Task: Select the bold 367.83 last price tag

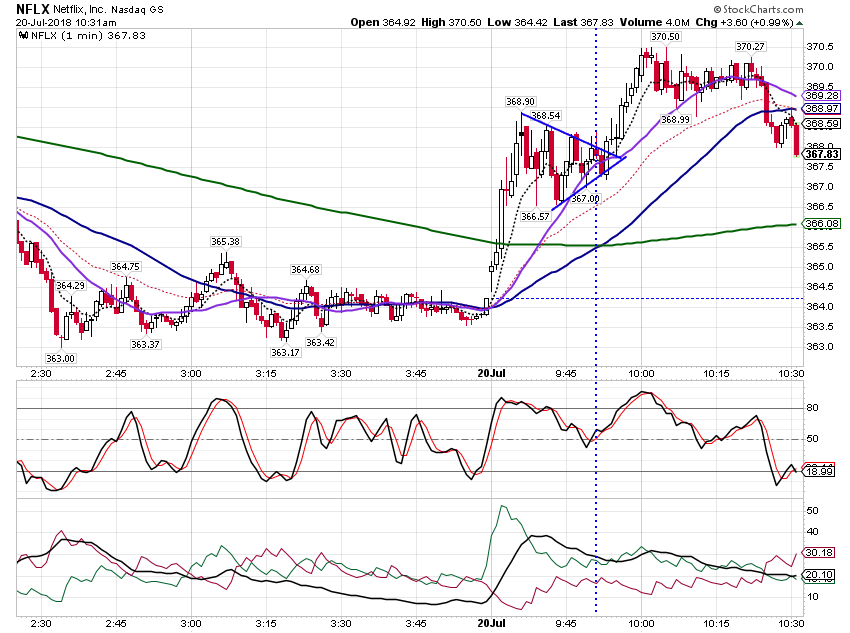Action: click(x=821, y=154)
